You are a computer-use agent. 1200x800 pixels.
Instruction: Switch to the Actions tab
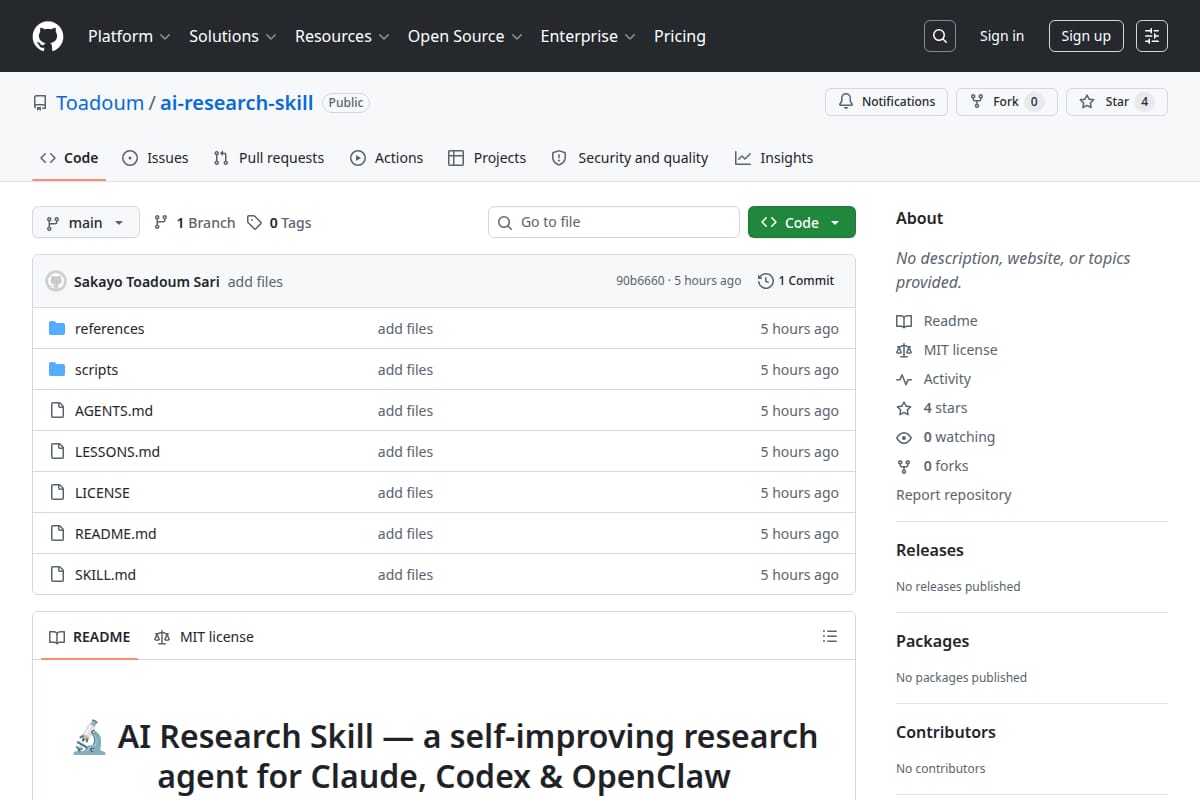tap(387, 158)
